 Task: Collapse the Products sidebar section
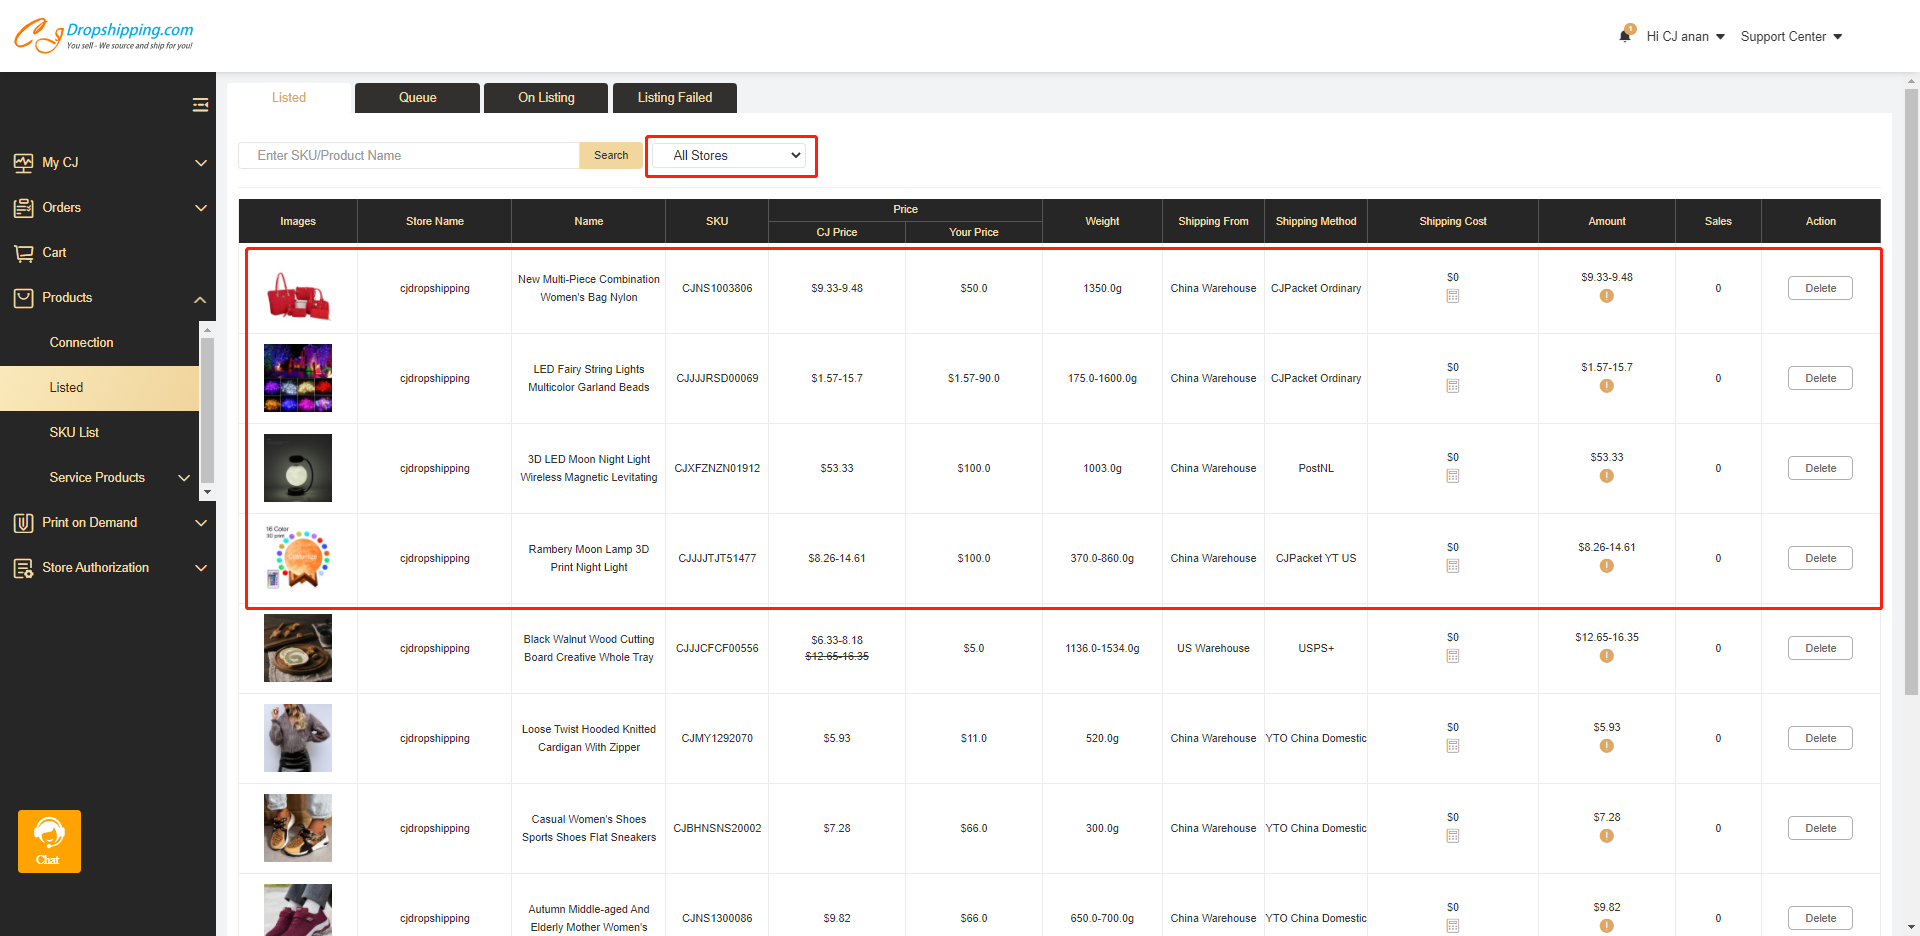[x=108, y=298]
